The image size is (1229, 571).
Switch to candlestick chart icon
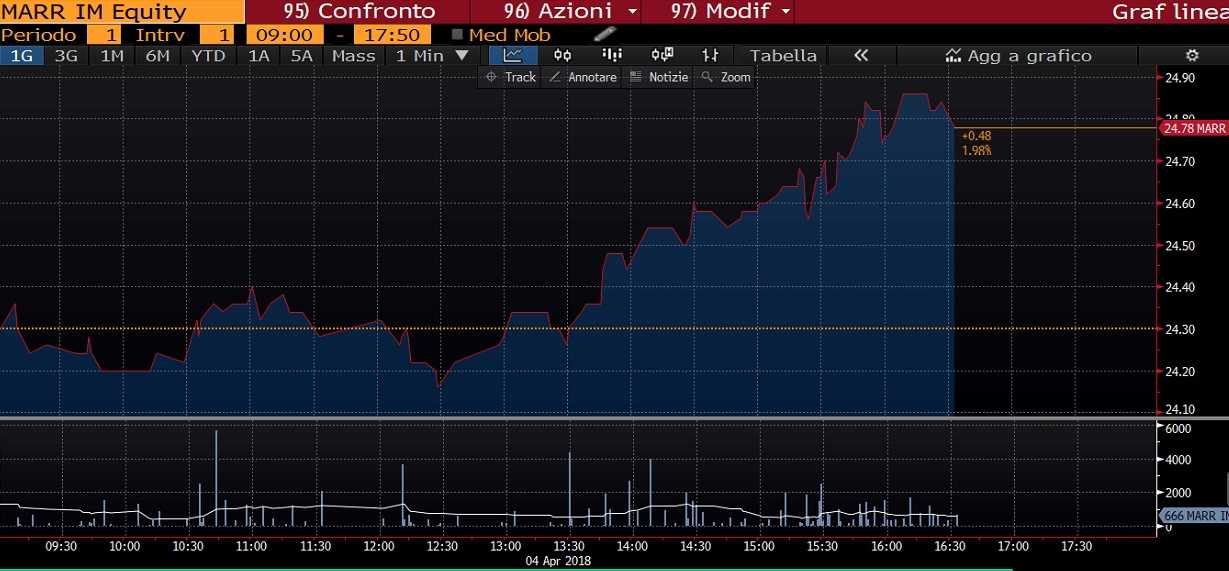coord(563,56)
